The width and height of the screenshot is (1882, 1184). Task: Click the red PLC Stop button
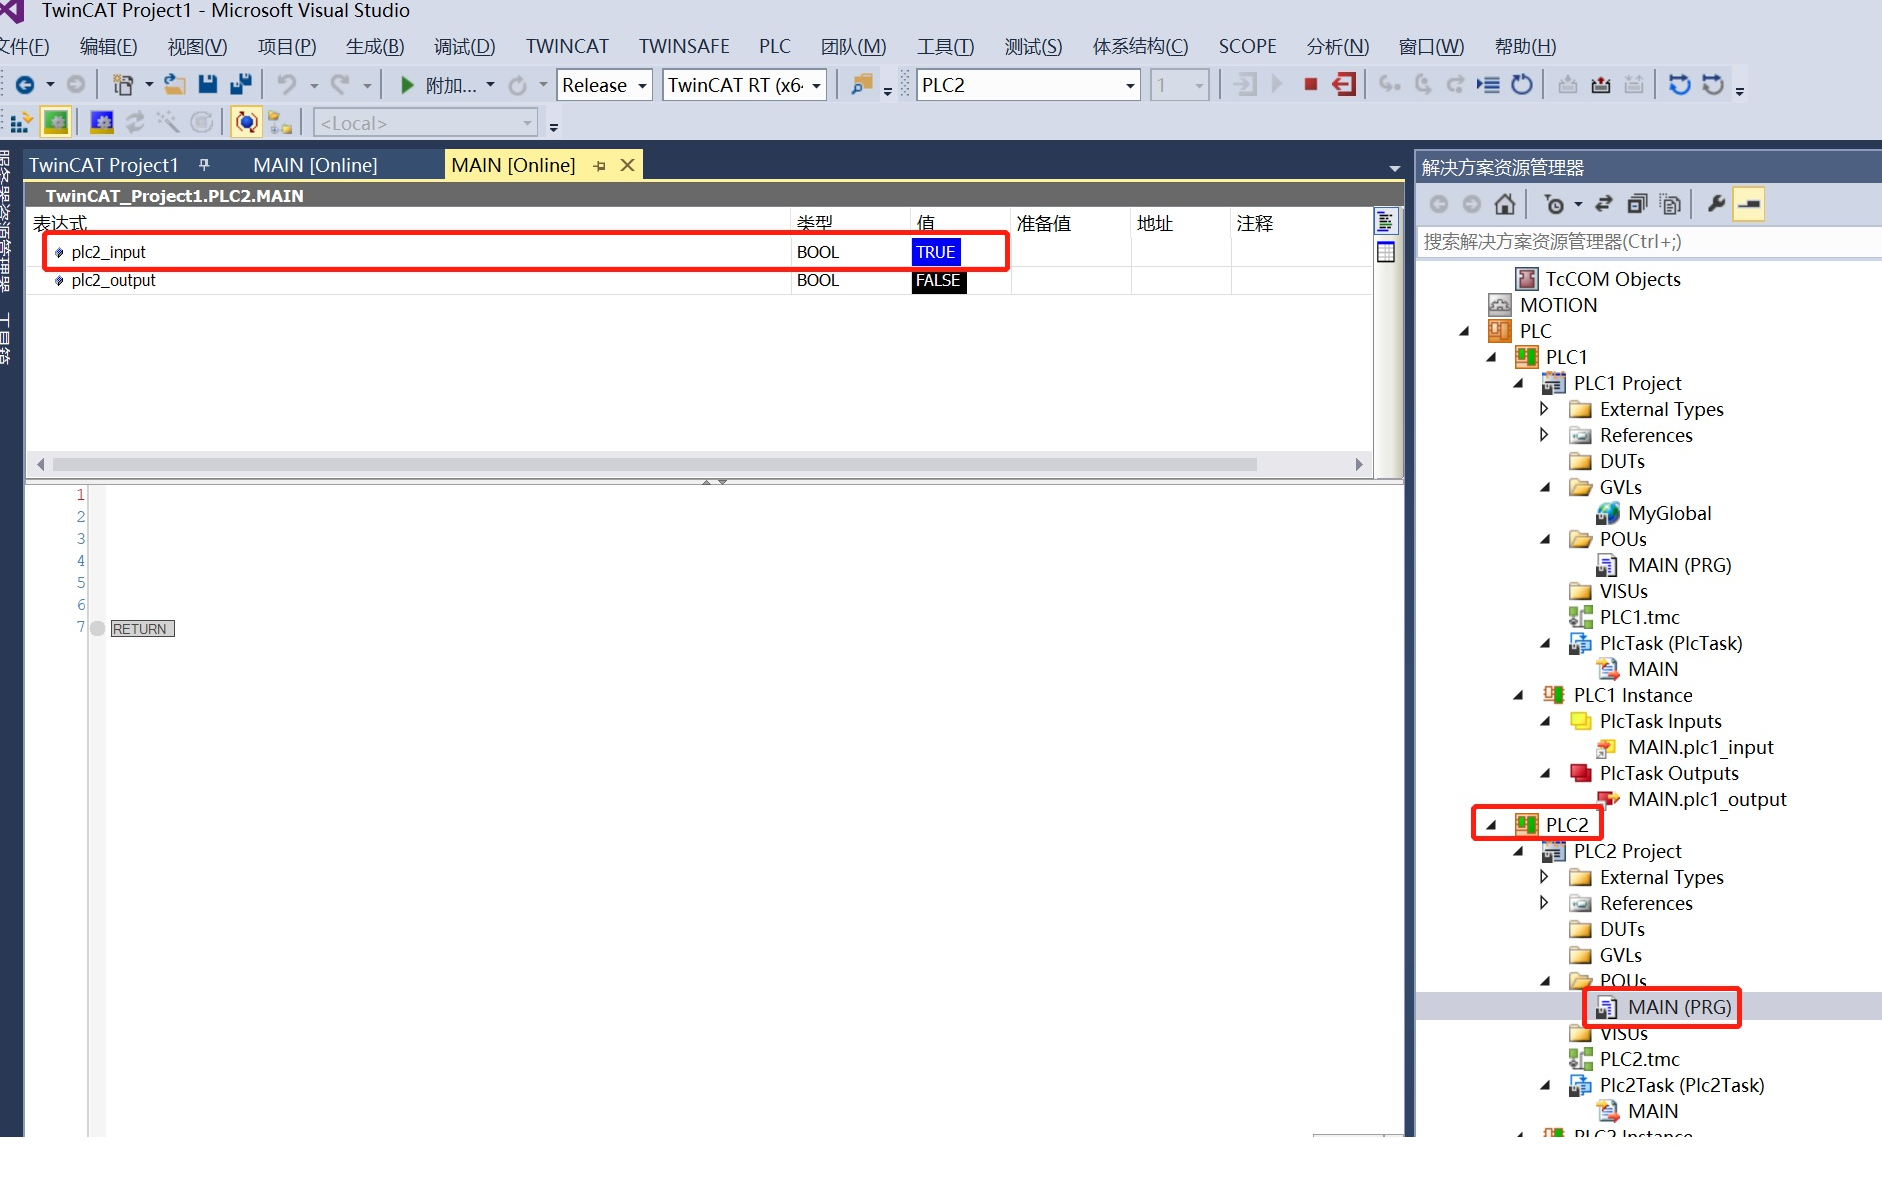(x=1310, y=85)
